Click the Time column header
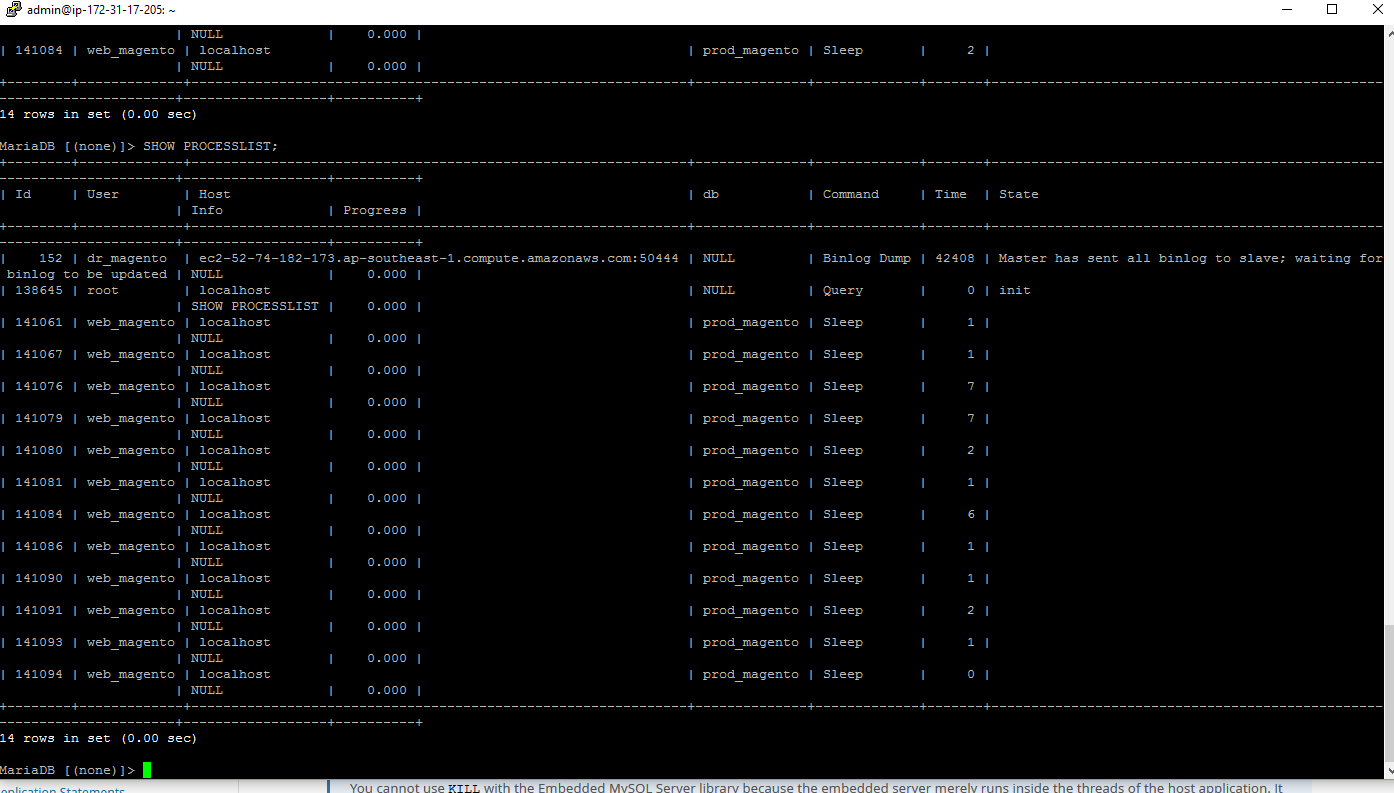 coord(950,194)
